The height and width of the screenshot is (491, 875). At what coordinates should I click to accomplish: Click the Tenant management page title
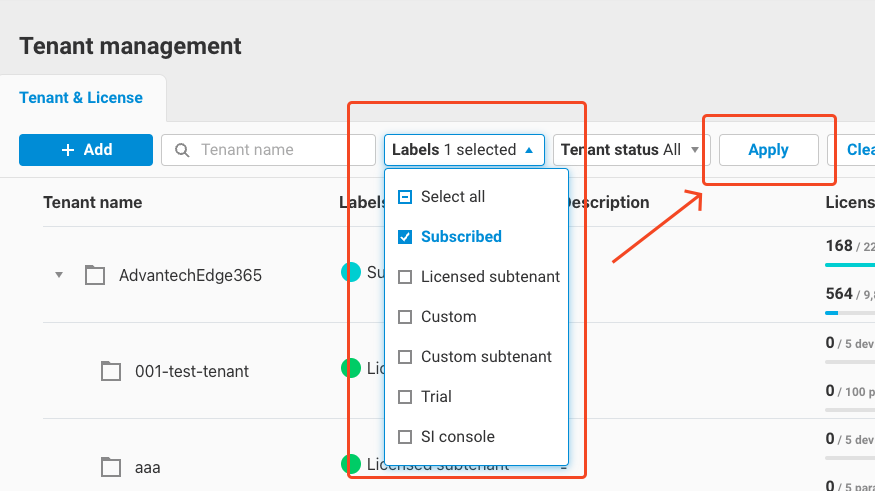click(131, 46)
